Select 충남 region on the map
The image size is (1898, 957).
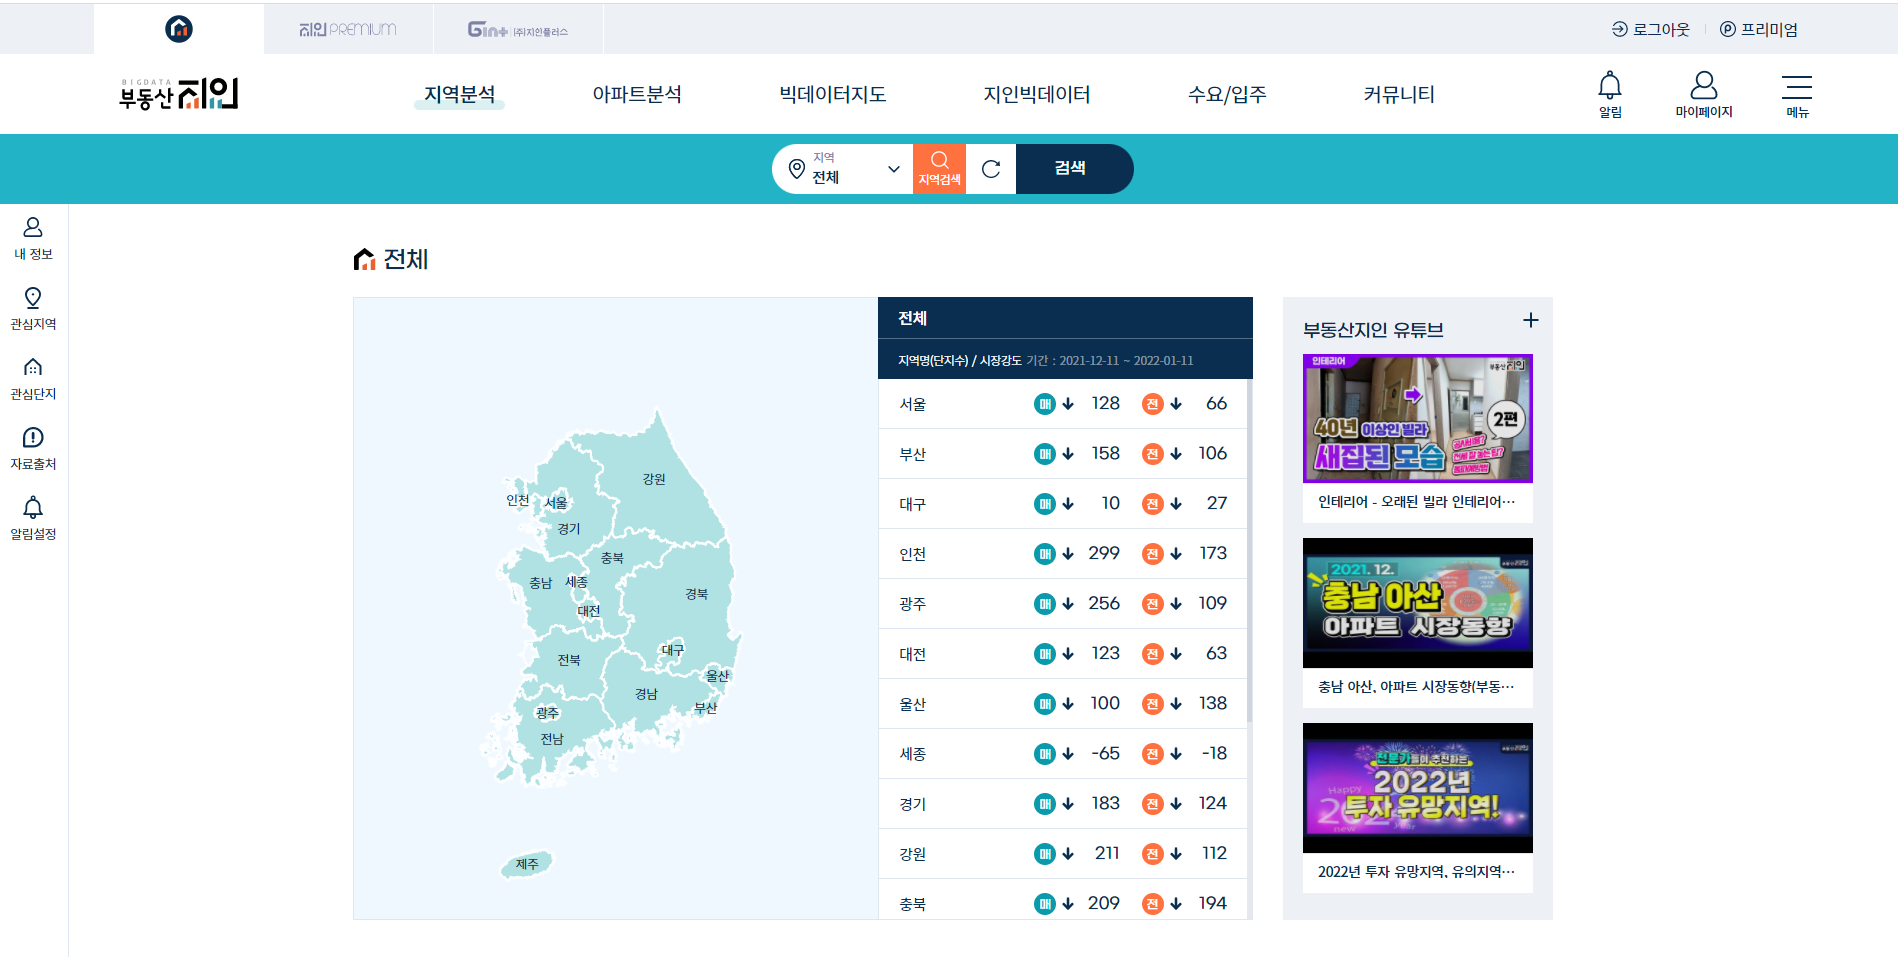(540, 583)
